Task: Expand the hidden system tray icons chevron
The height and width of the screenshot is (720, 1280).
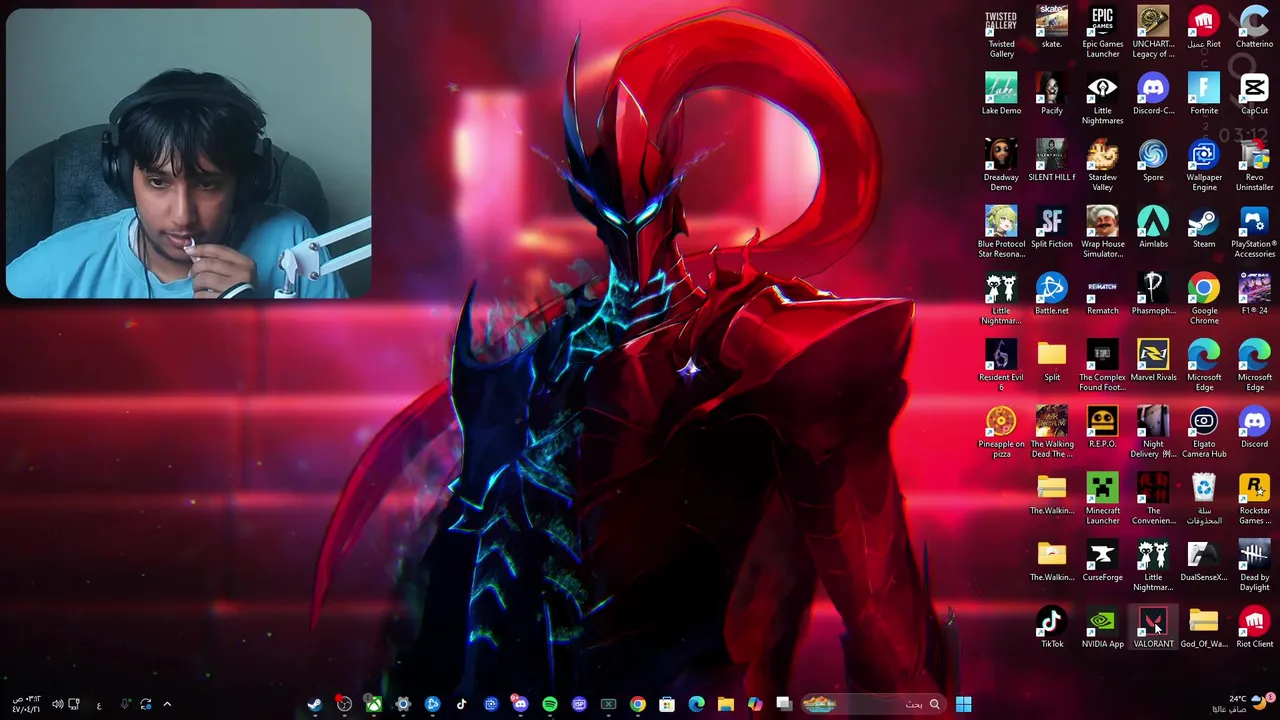Action: [x=167, y=704]
